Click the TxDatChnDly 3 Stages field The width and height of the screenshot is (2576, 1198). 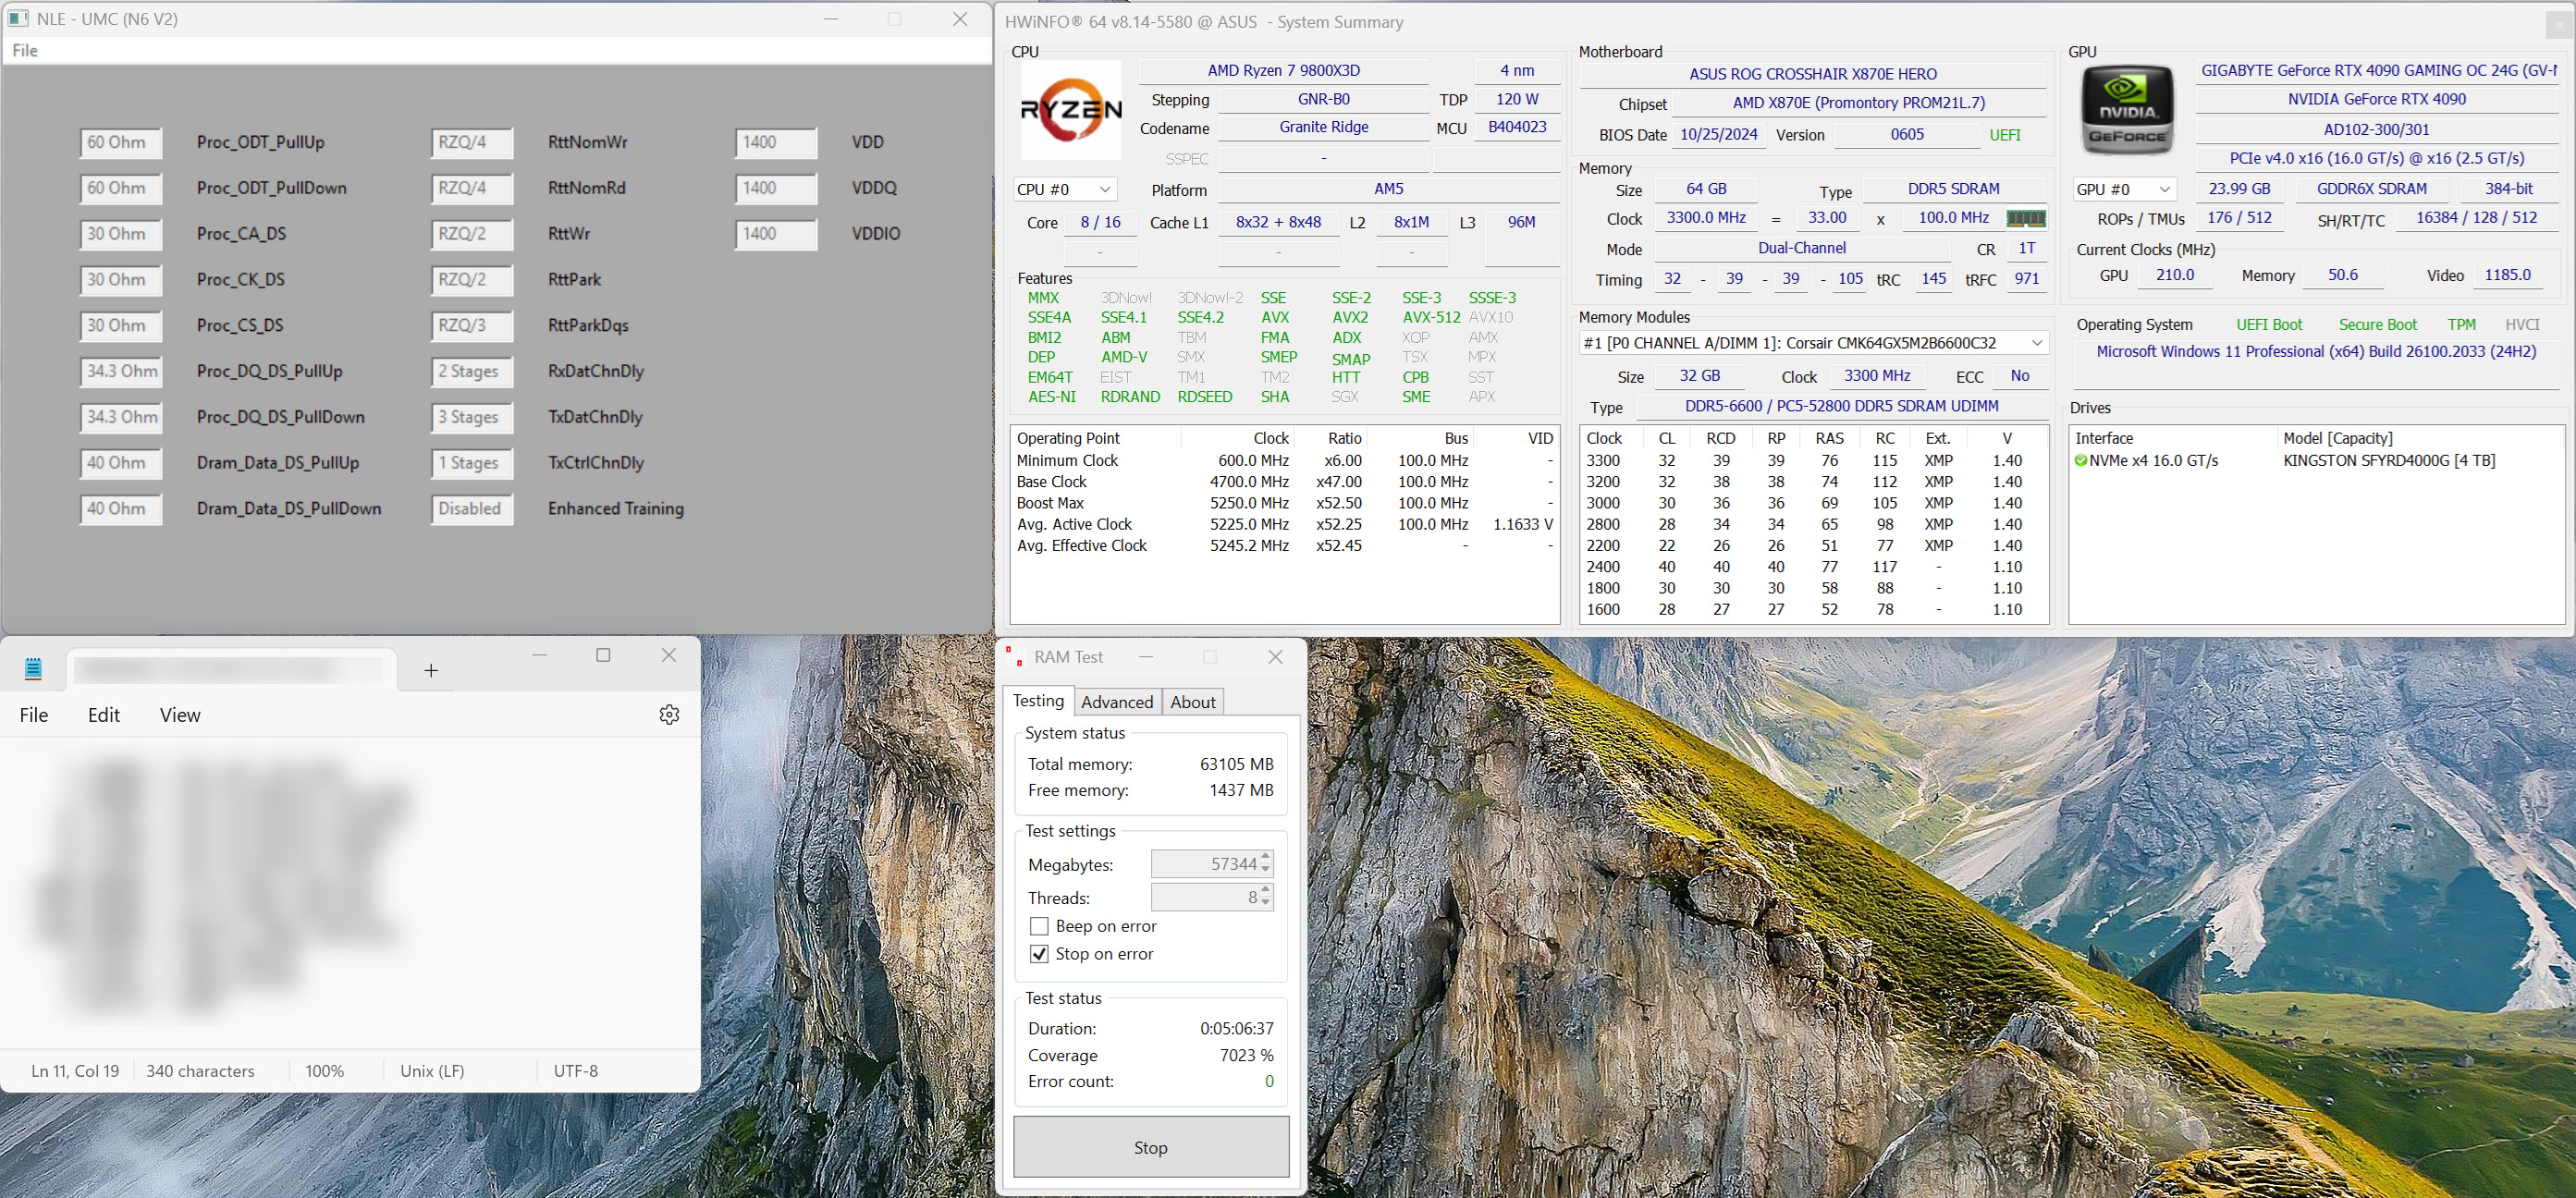472,418
